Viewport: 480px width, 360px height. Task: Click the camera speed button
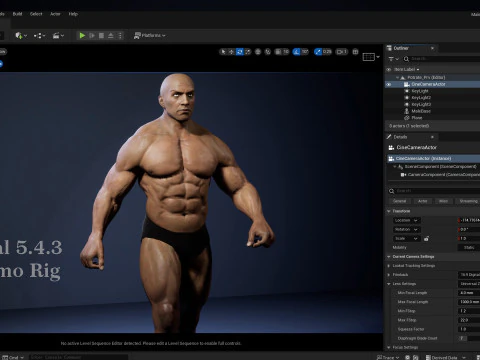pos(342,52)
